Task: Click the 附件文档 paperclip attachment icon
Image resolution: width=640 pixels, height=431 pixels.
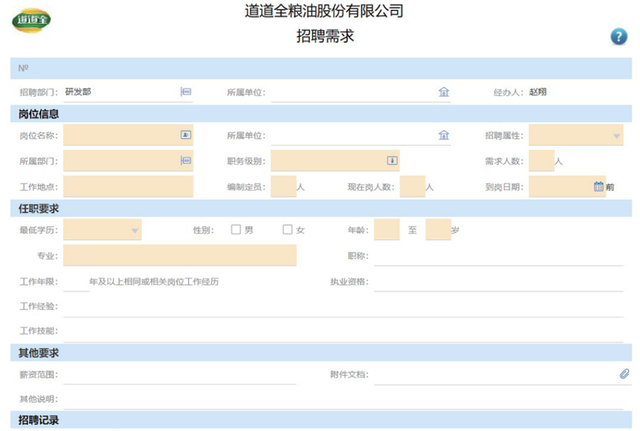Action: 624,374
